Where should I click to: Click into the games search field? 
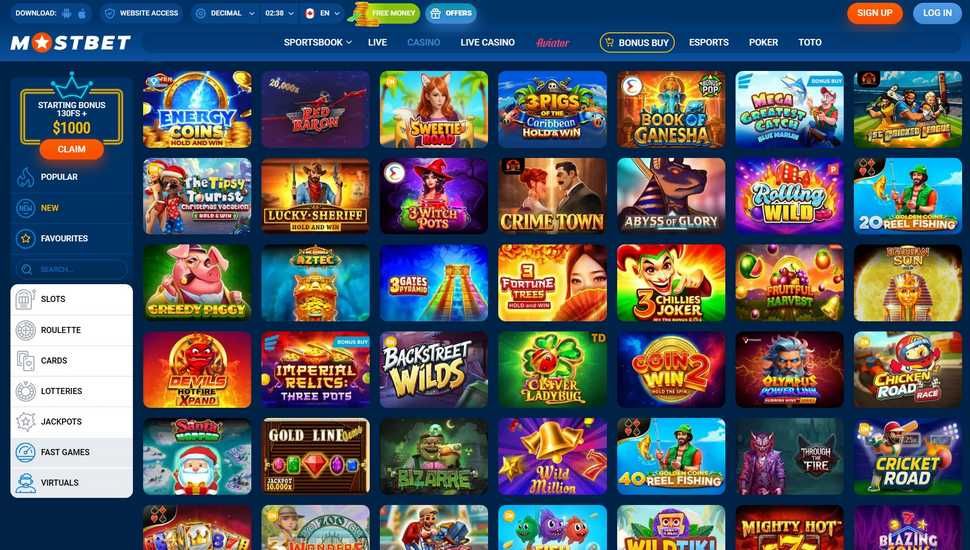pos(72,269)
